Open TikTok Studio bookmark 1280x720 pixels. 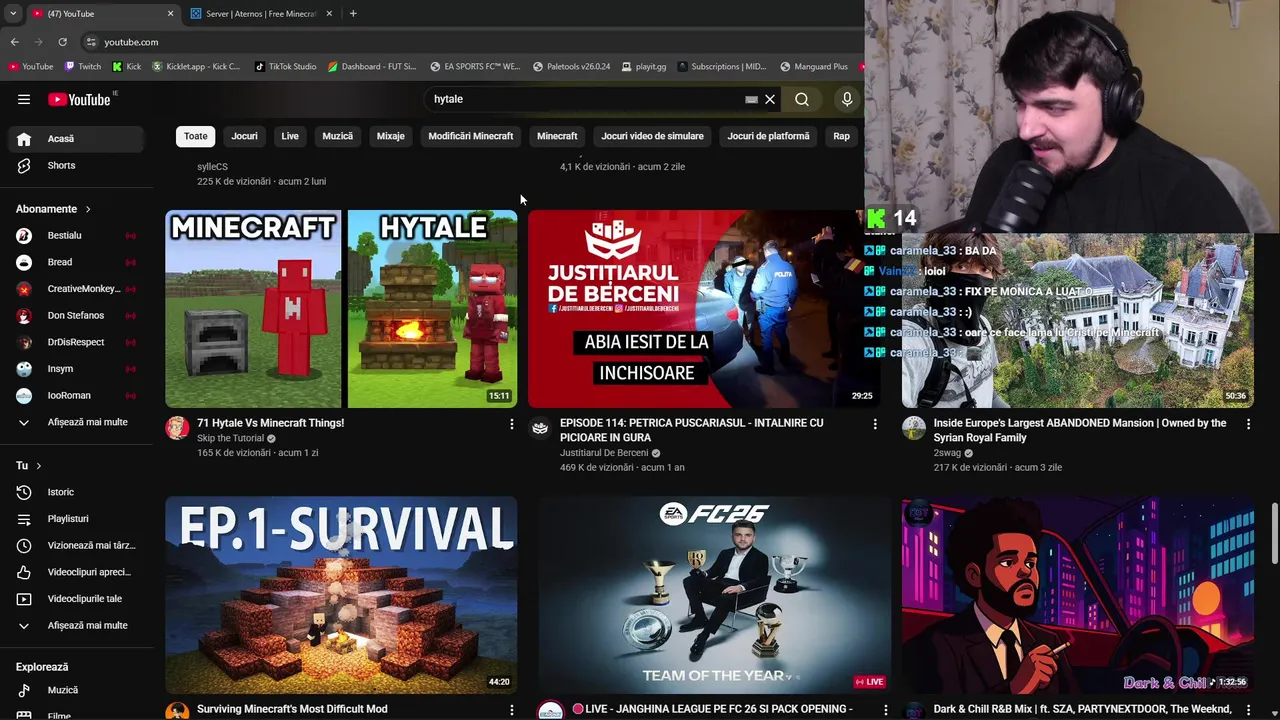(x=285, y=67)
